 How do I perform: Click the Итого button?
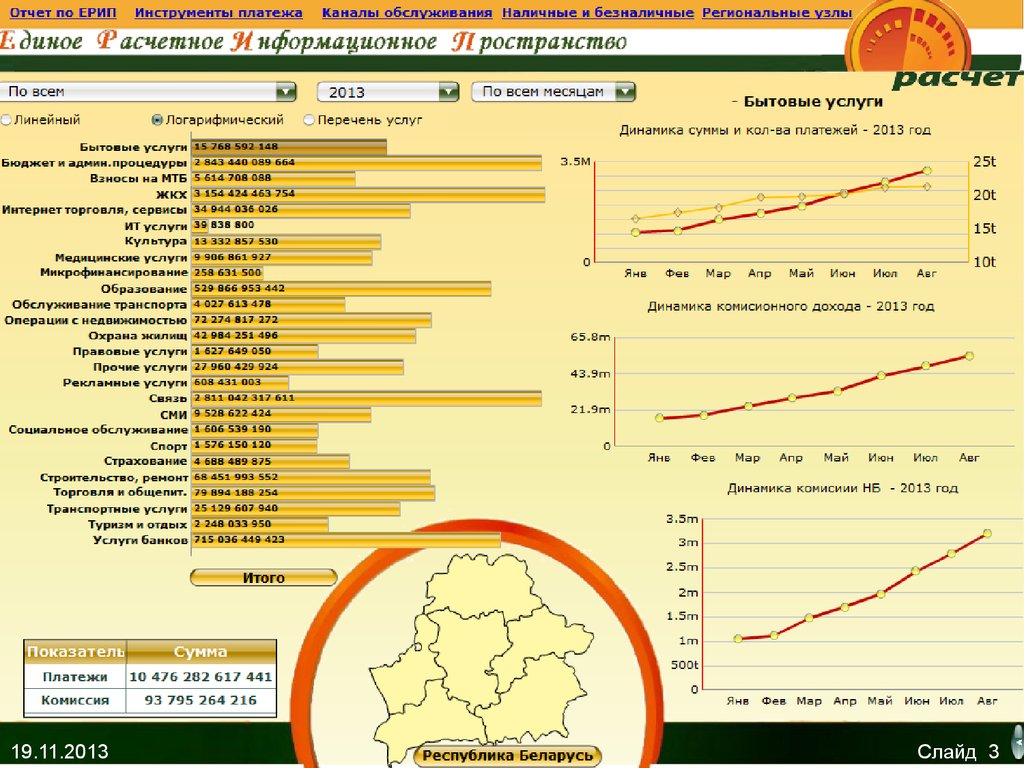(264, 578)
